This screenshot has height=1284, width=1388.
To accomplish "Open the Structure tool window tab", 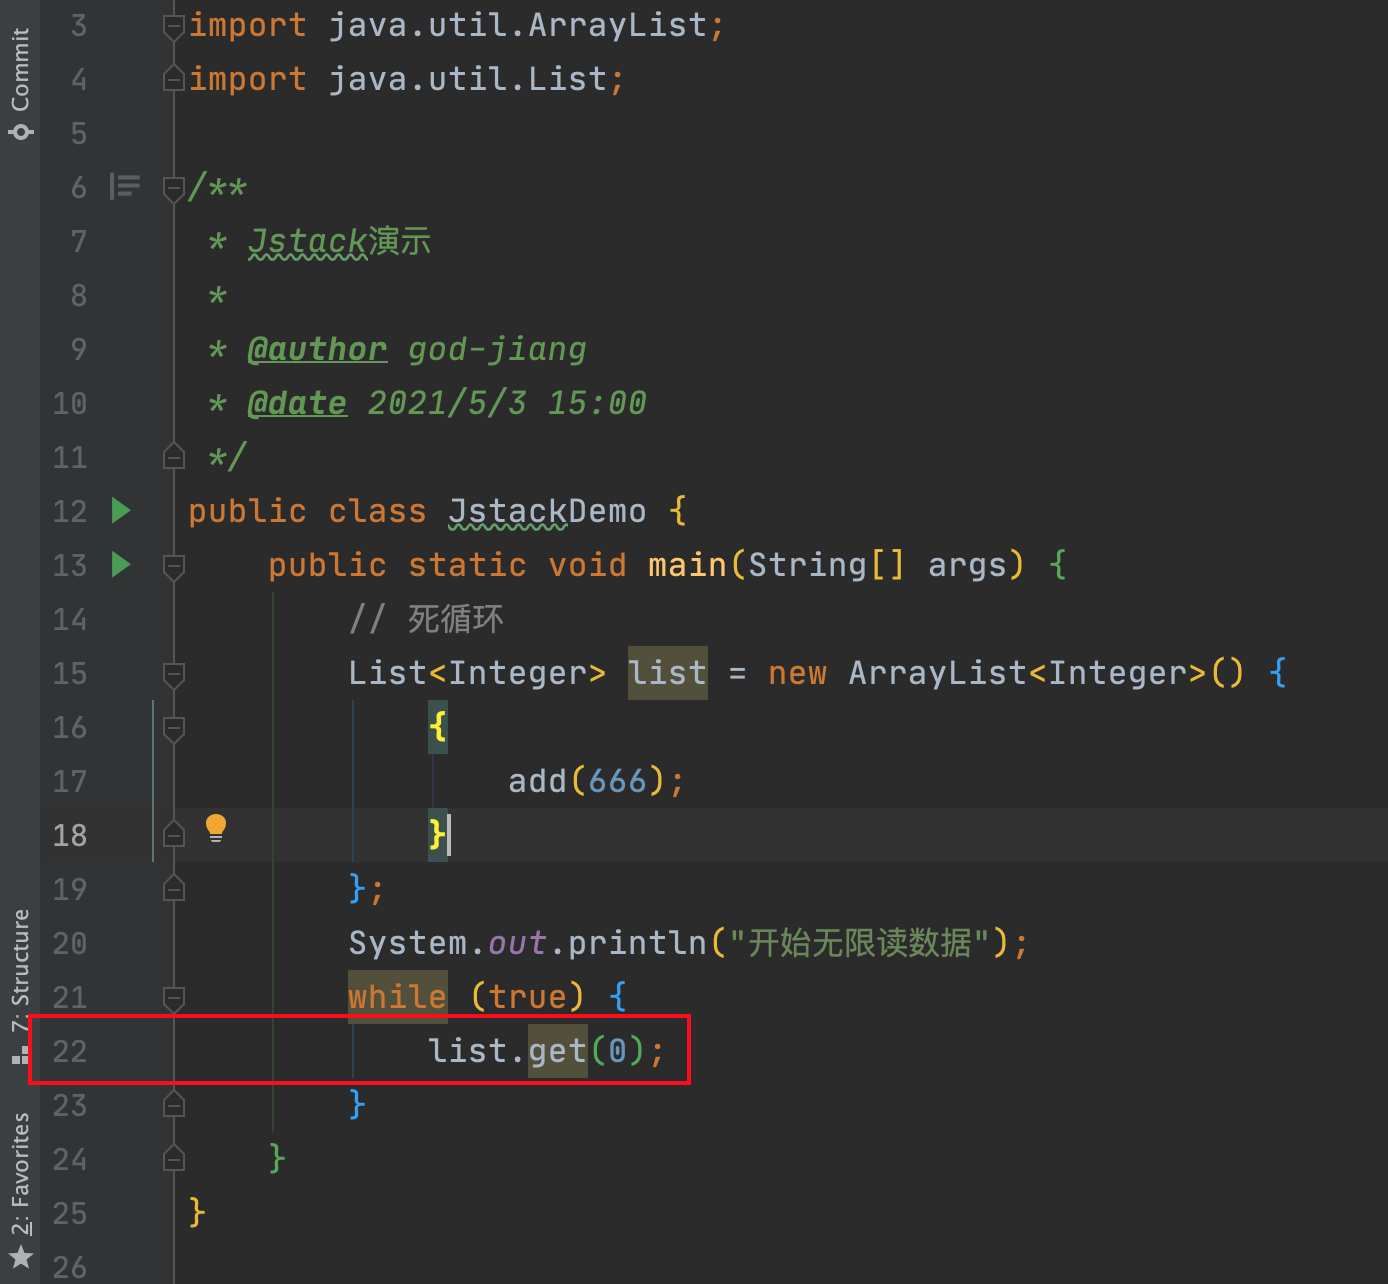I will (x=20, y=985).
